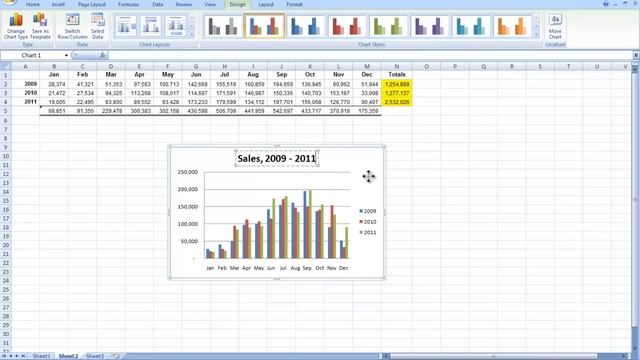640x360 pixels.
Task: Click the Sep axis label in chart
Action: (307, 268)
